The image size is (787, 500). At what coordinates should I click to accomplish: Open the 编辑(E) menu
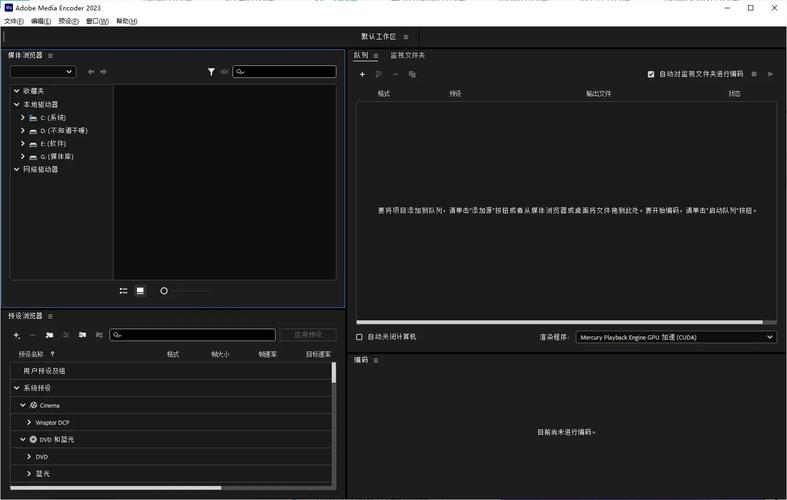pos(41,21)
